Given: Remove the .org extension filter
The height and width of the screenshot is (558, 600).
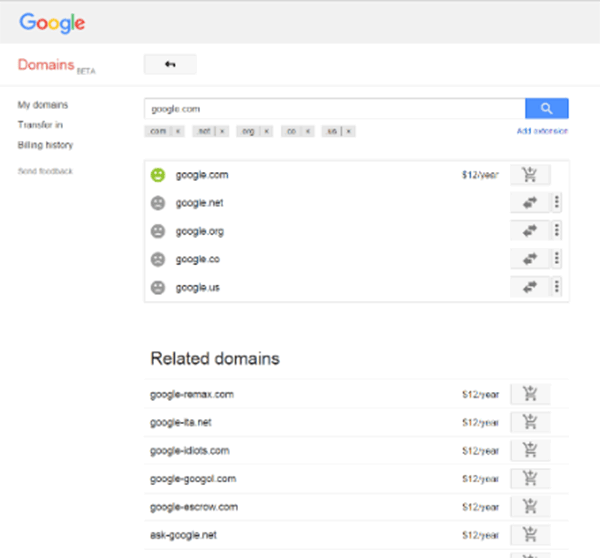Looking at the screenshot, I should point(267,131).
